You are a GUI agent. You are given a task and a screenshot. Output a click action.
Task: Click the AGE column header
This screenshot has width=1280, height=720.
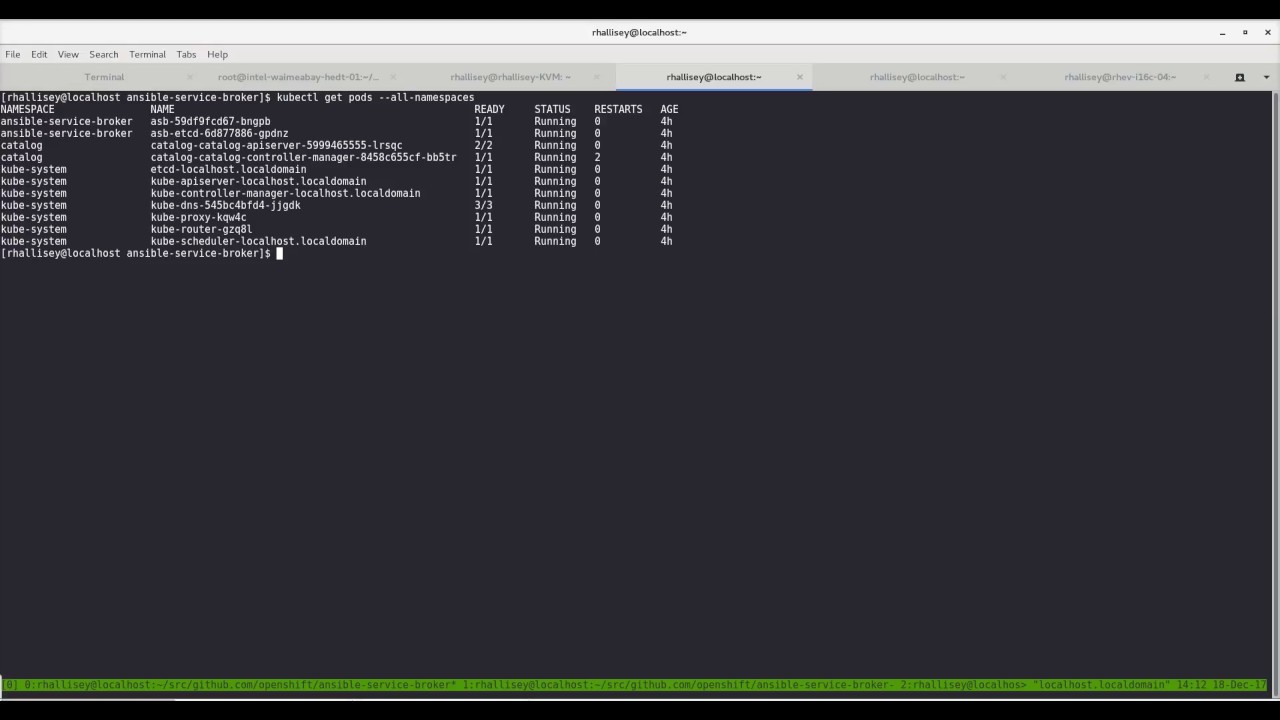[x=669, y=109]
